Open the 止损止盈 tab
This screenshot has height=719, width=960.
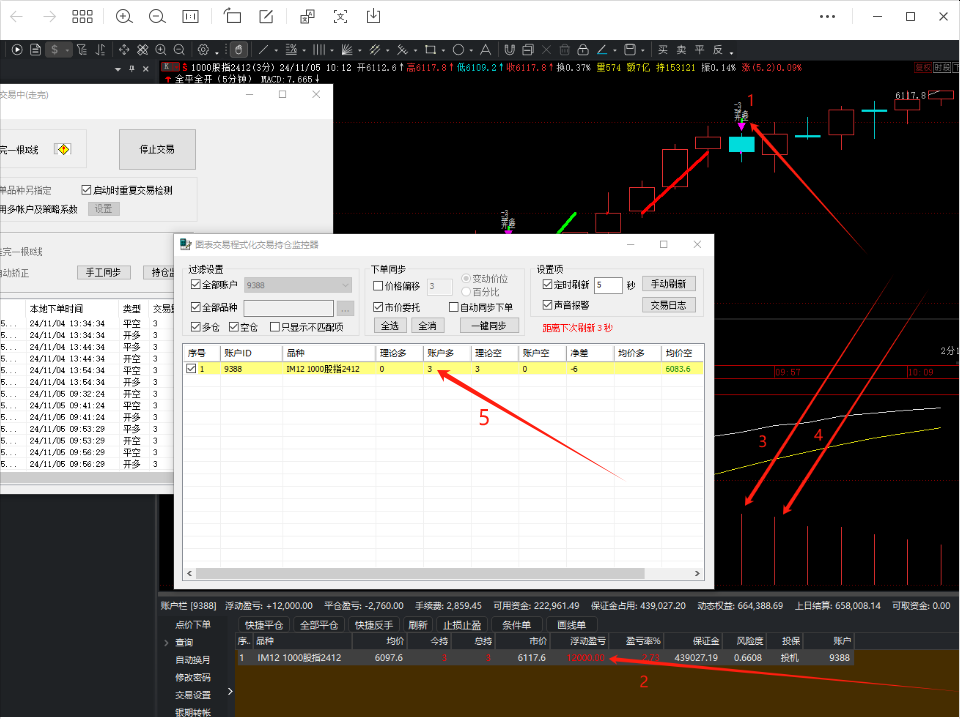[x=462, y=625]
